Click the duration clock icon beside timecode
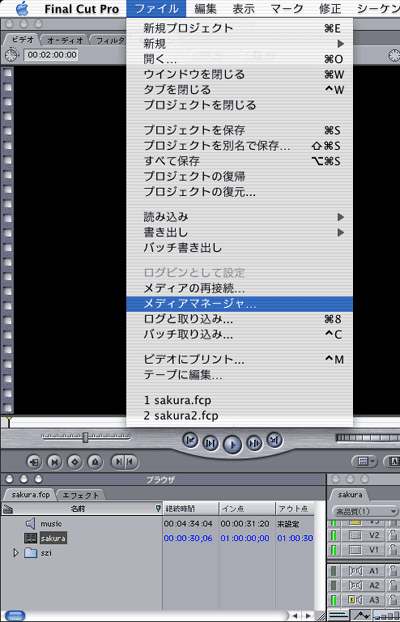Screen dimensions: 400x622 tap(12, 54)
